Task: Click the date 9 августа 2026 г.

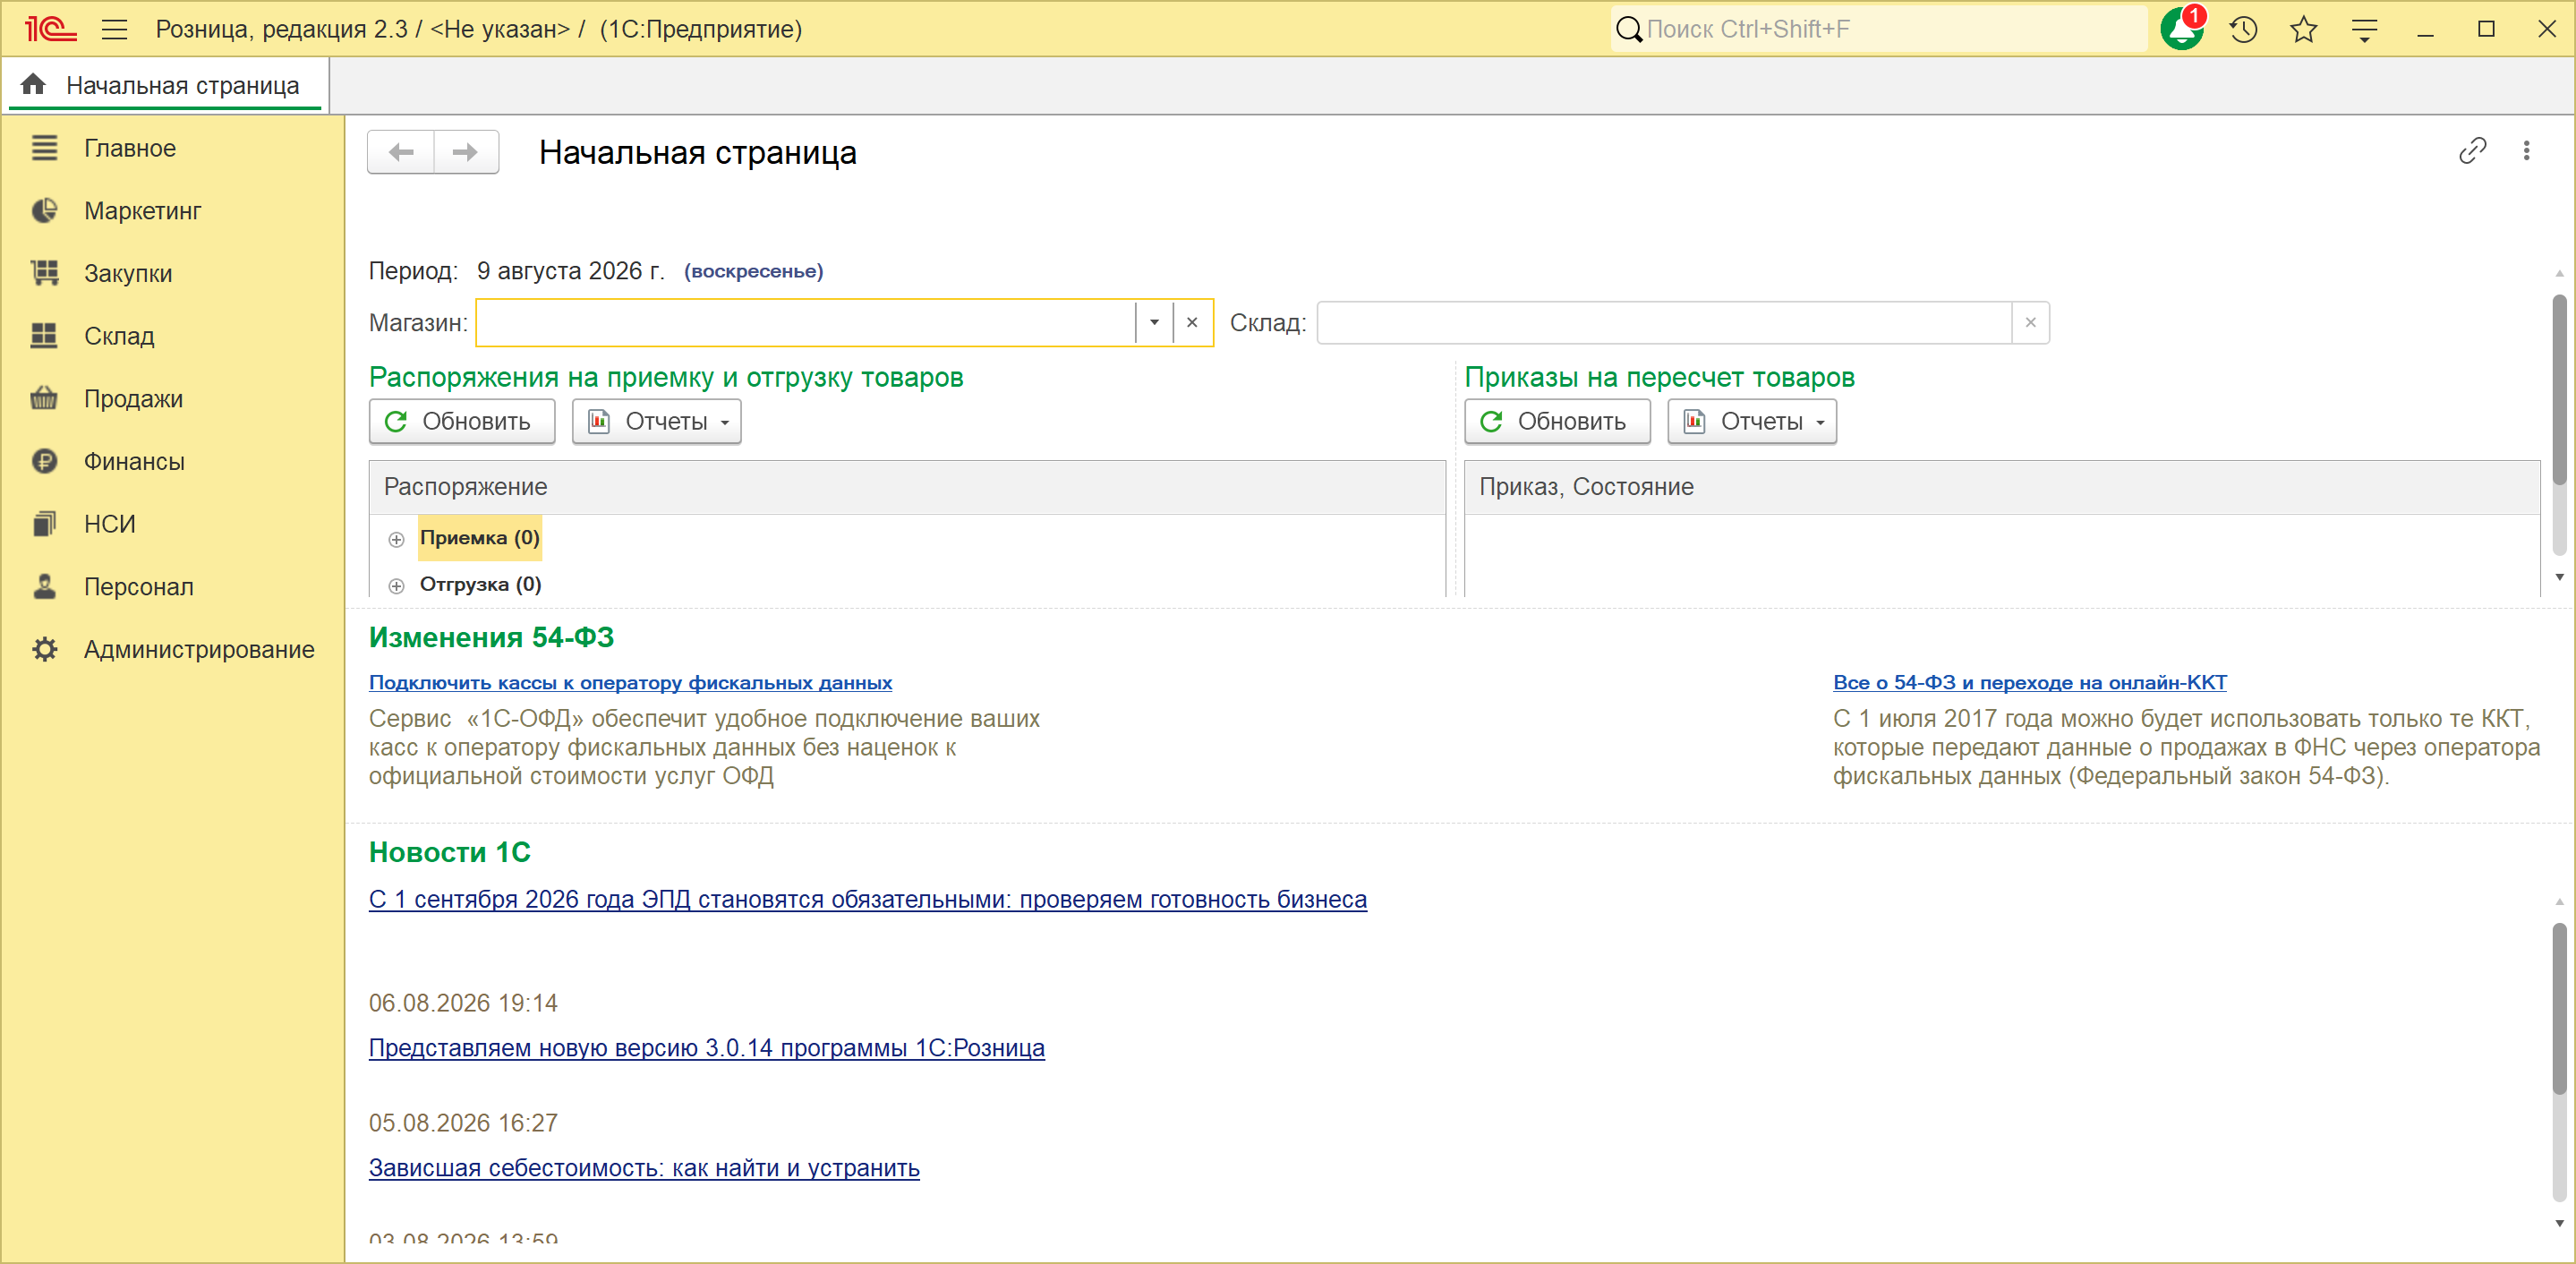Action: pos(570,271)
